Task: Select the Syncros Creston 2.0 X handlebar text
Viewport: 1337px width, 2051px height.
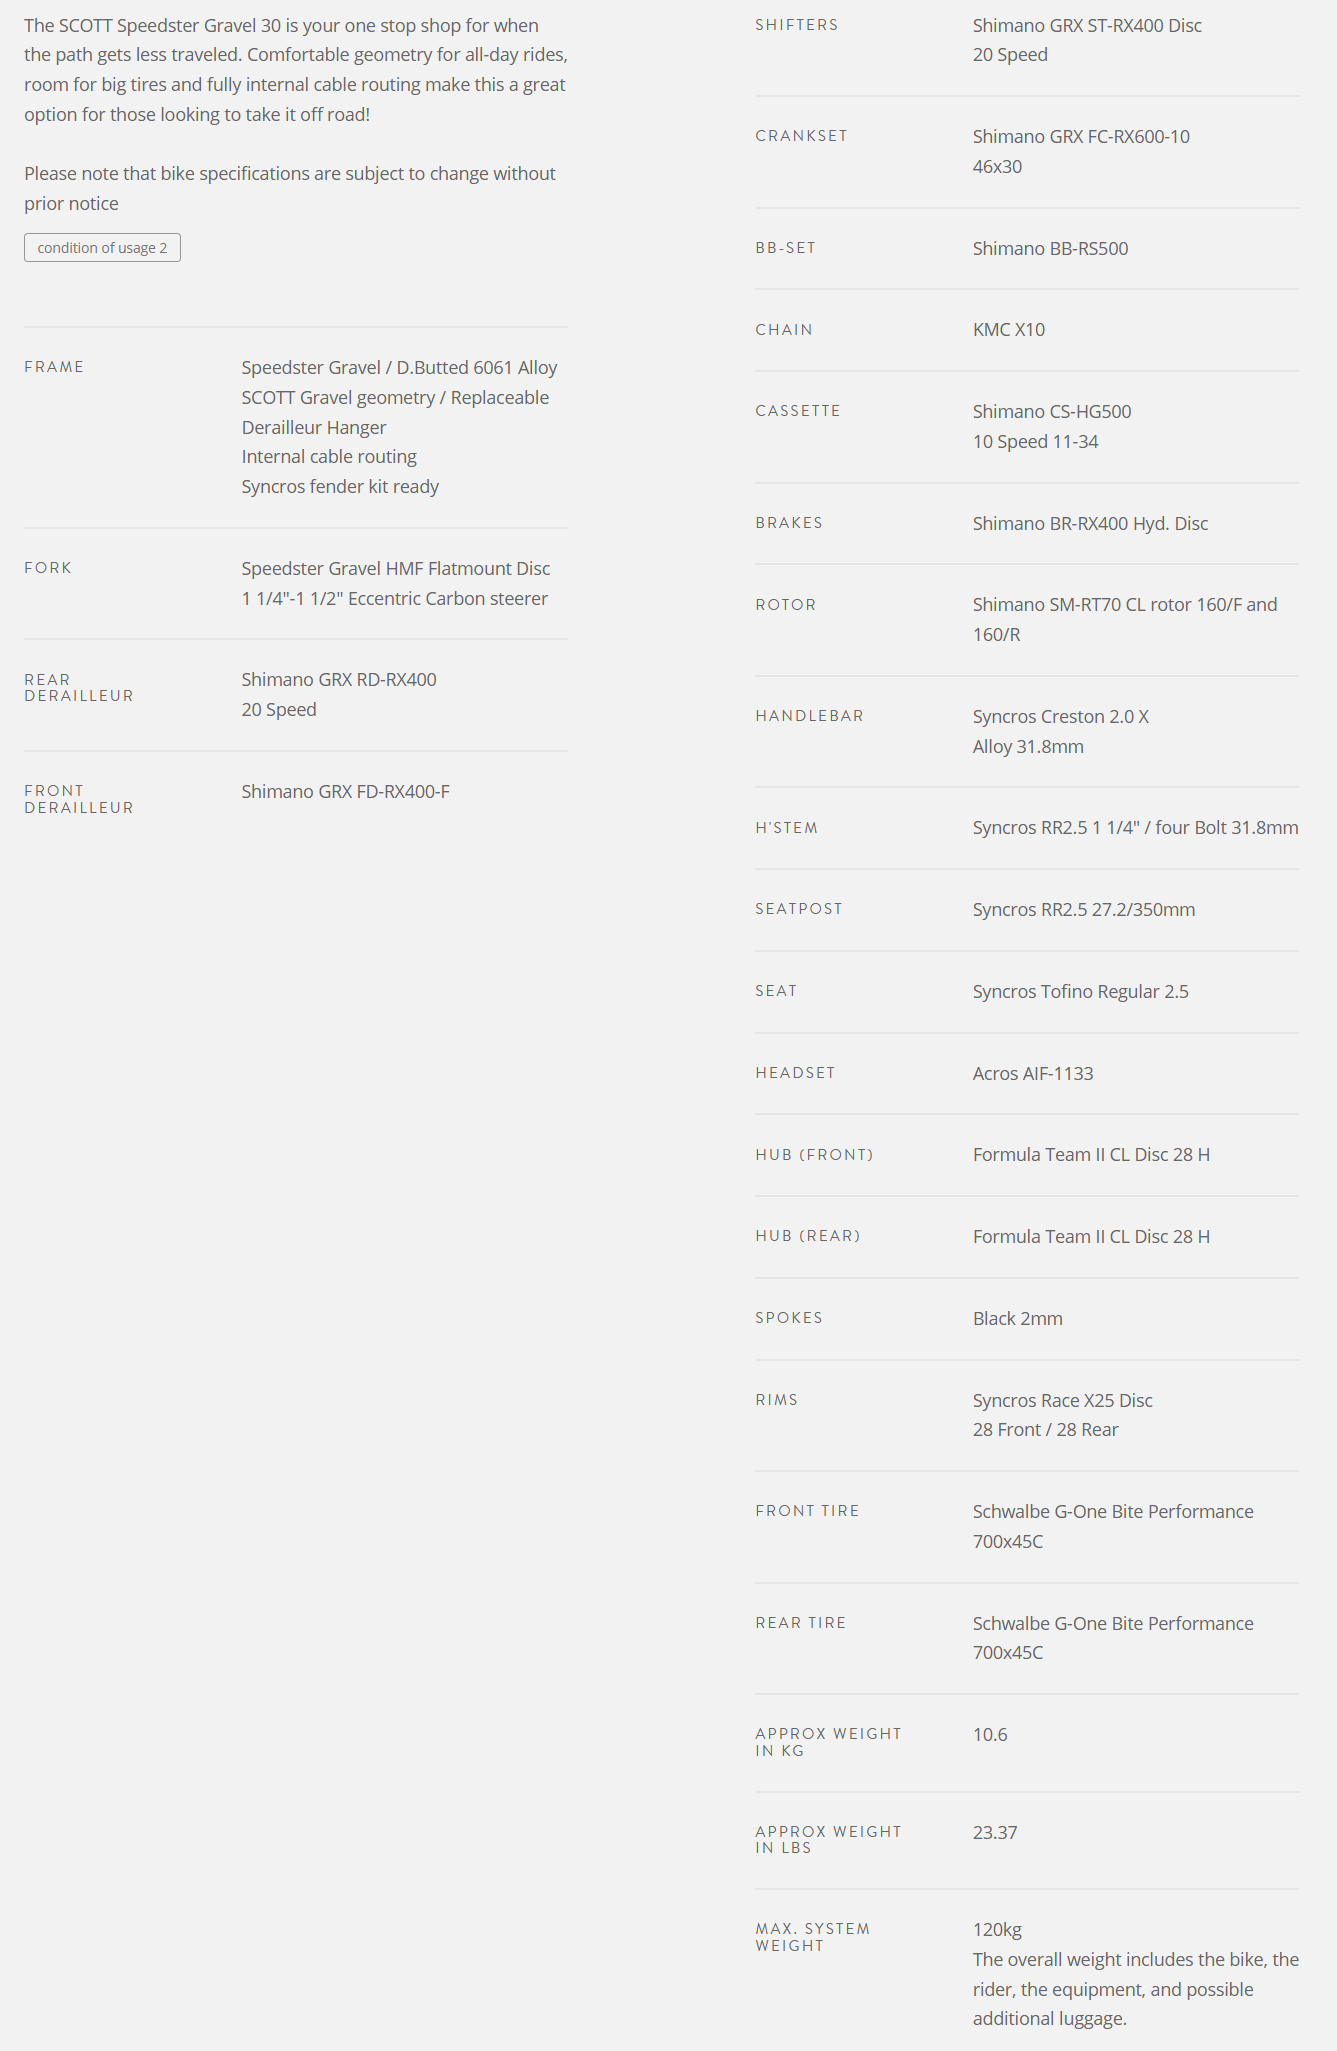Action: coord(1060,717)
